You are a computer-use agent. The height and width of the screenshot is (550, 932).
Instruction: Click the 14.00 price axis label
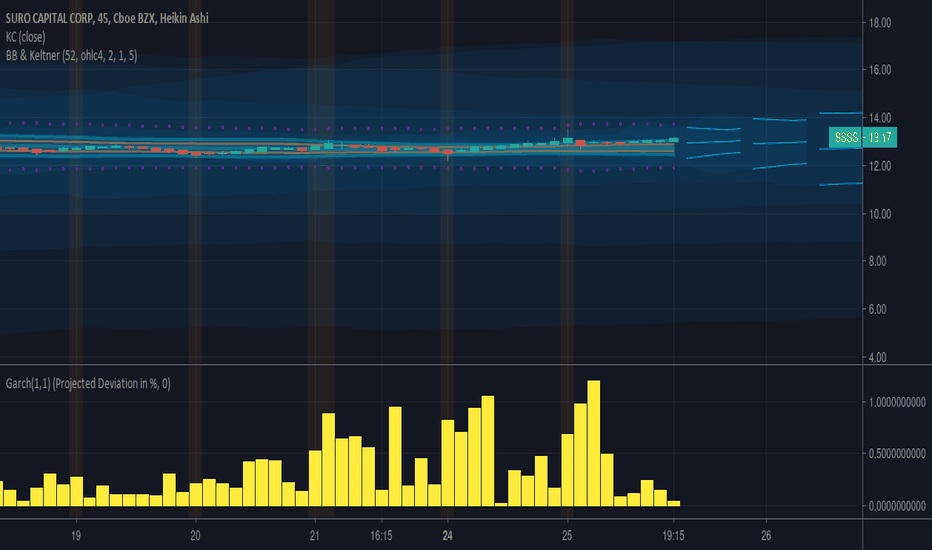tap(880, 118)
